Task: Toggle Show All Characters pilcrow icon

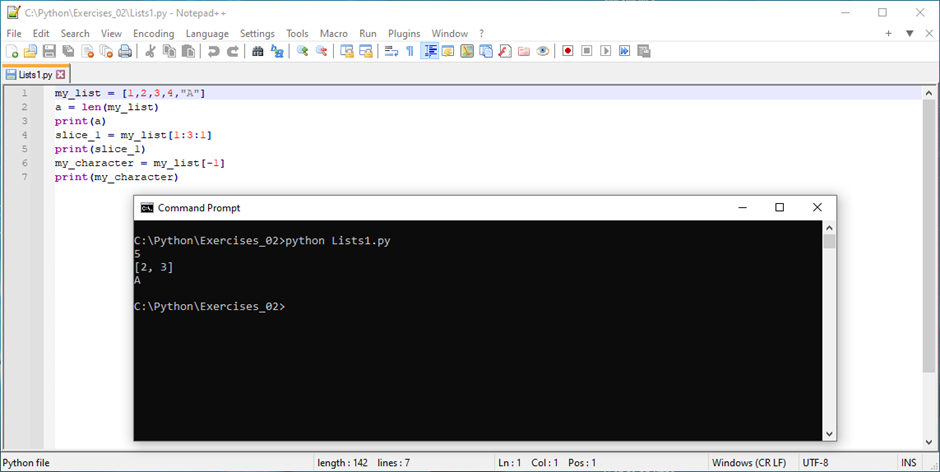Action: coord(409,51)
